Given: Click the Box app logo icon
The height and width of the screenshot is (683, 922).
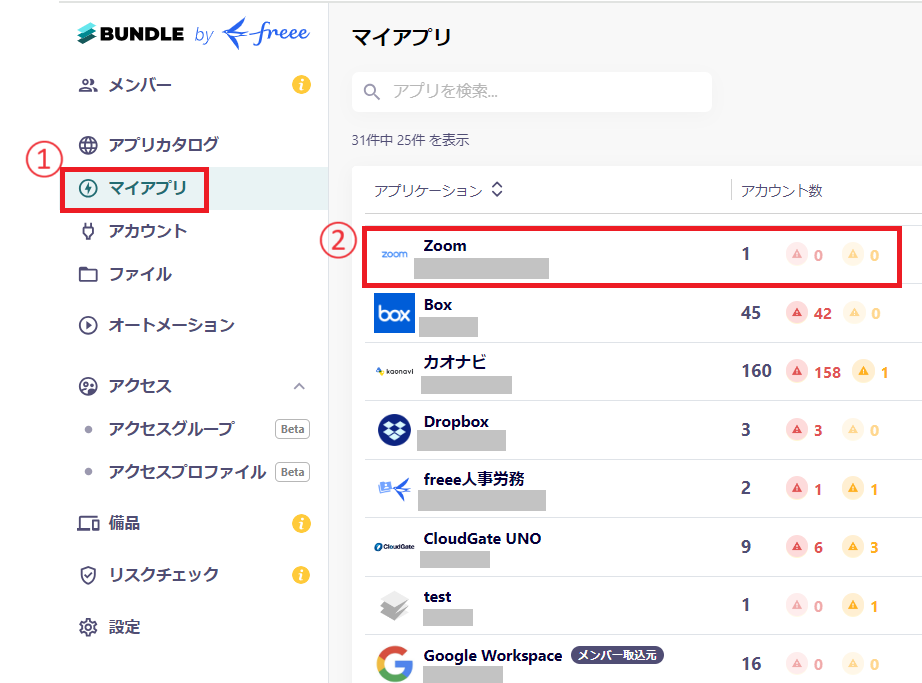Looking at the screenshot, I should point(394,314).
